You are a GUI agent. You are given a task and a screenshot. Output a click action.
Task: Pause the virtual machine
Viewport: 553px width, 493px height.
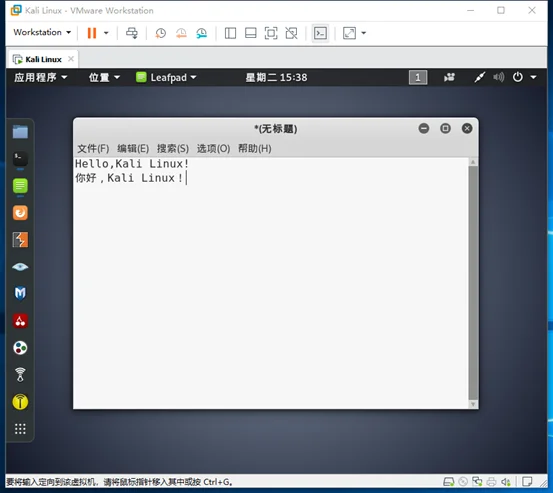(x=92, y=33)
